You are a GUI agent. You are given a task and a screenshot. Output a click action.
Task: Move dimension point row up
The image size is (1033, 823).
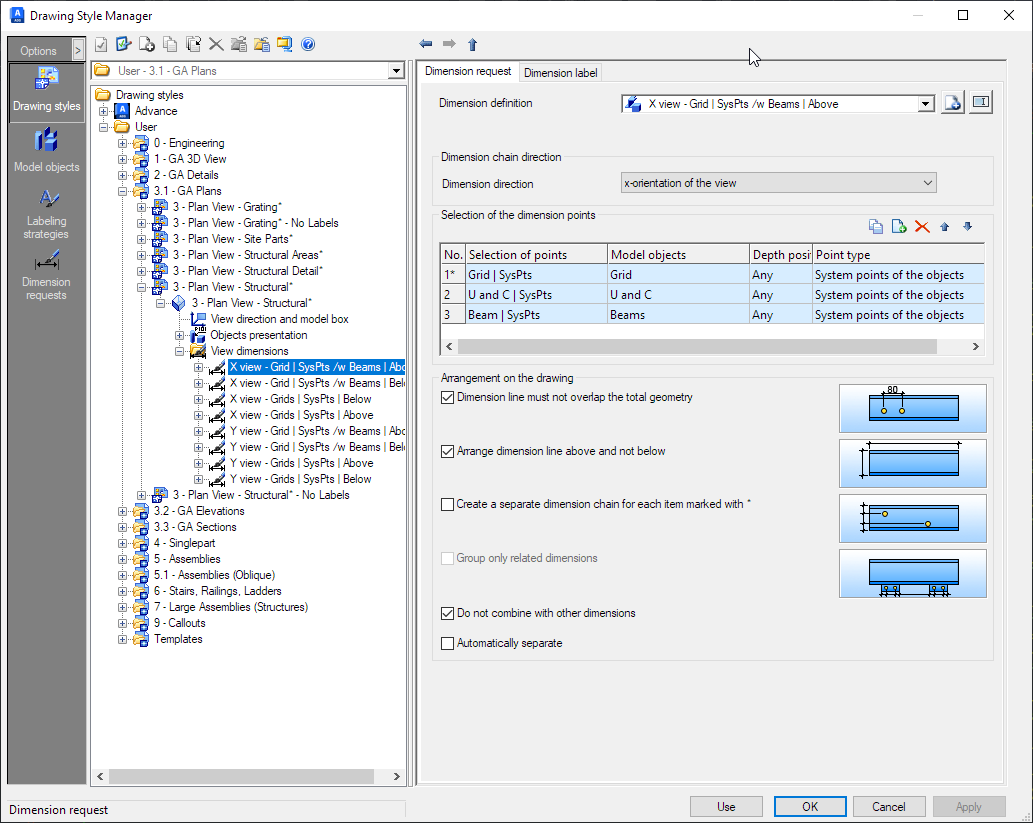click(x=945, y=227)
